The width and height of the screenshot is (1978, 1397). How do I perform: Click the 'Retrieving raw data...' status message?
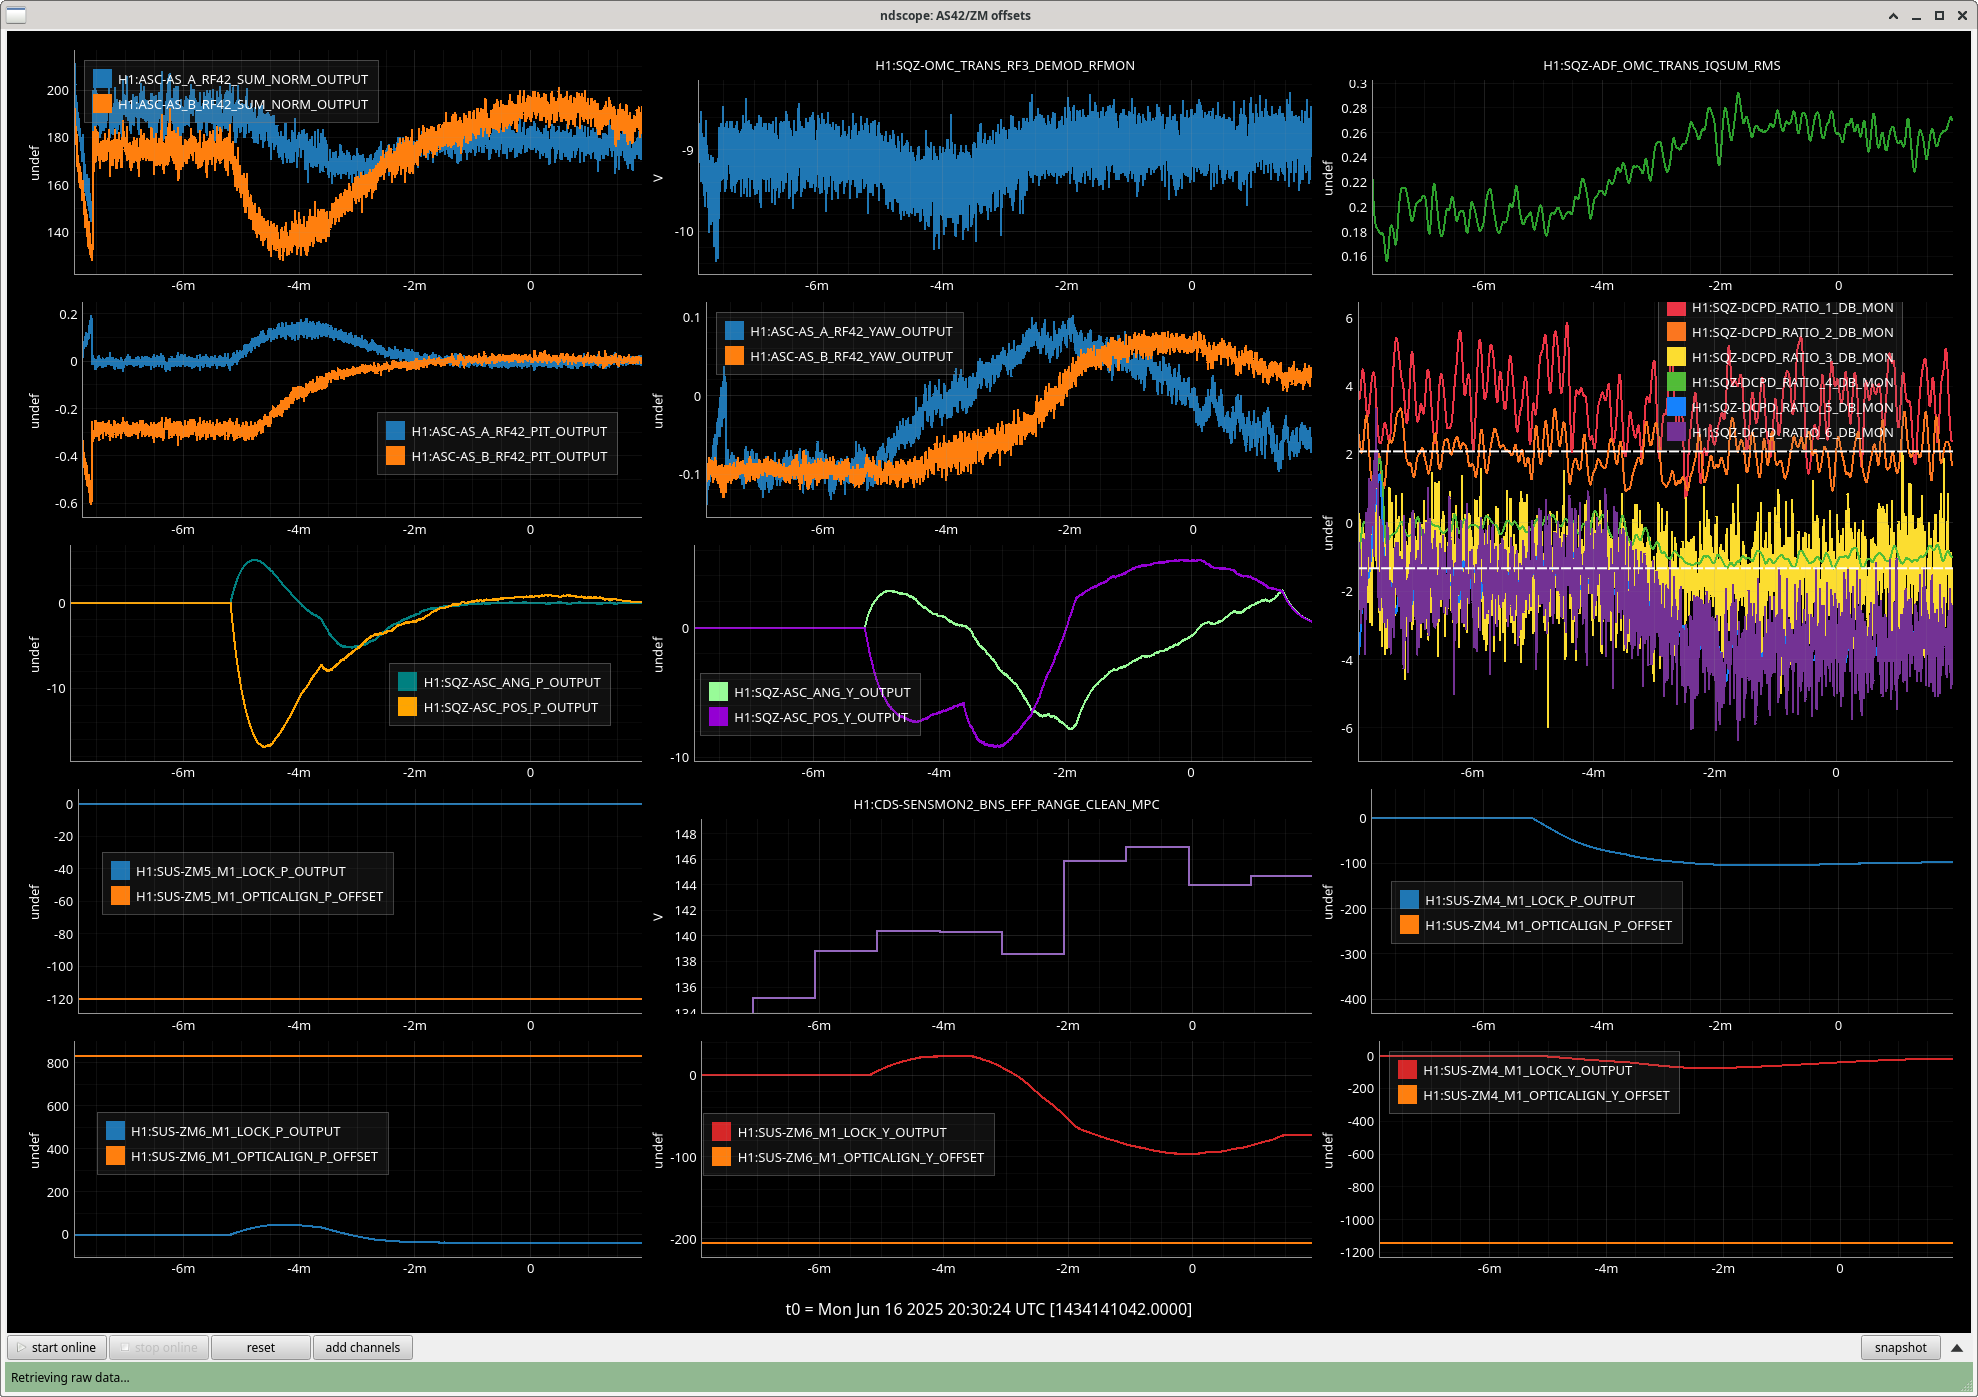(70, 1378)
